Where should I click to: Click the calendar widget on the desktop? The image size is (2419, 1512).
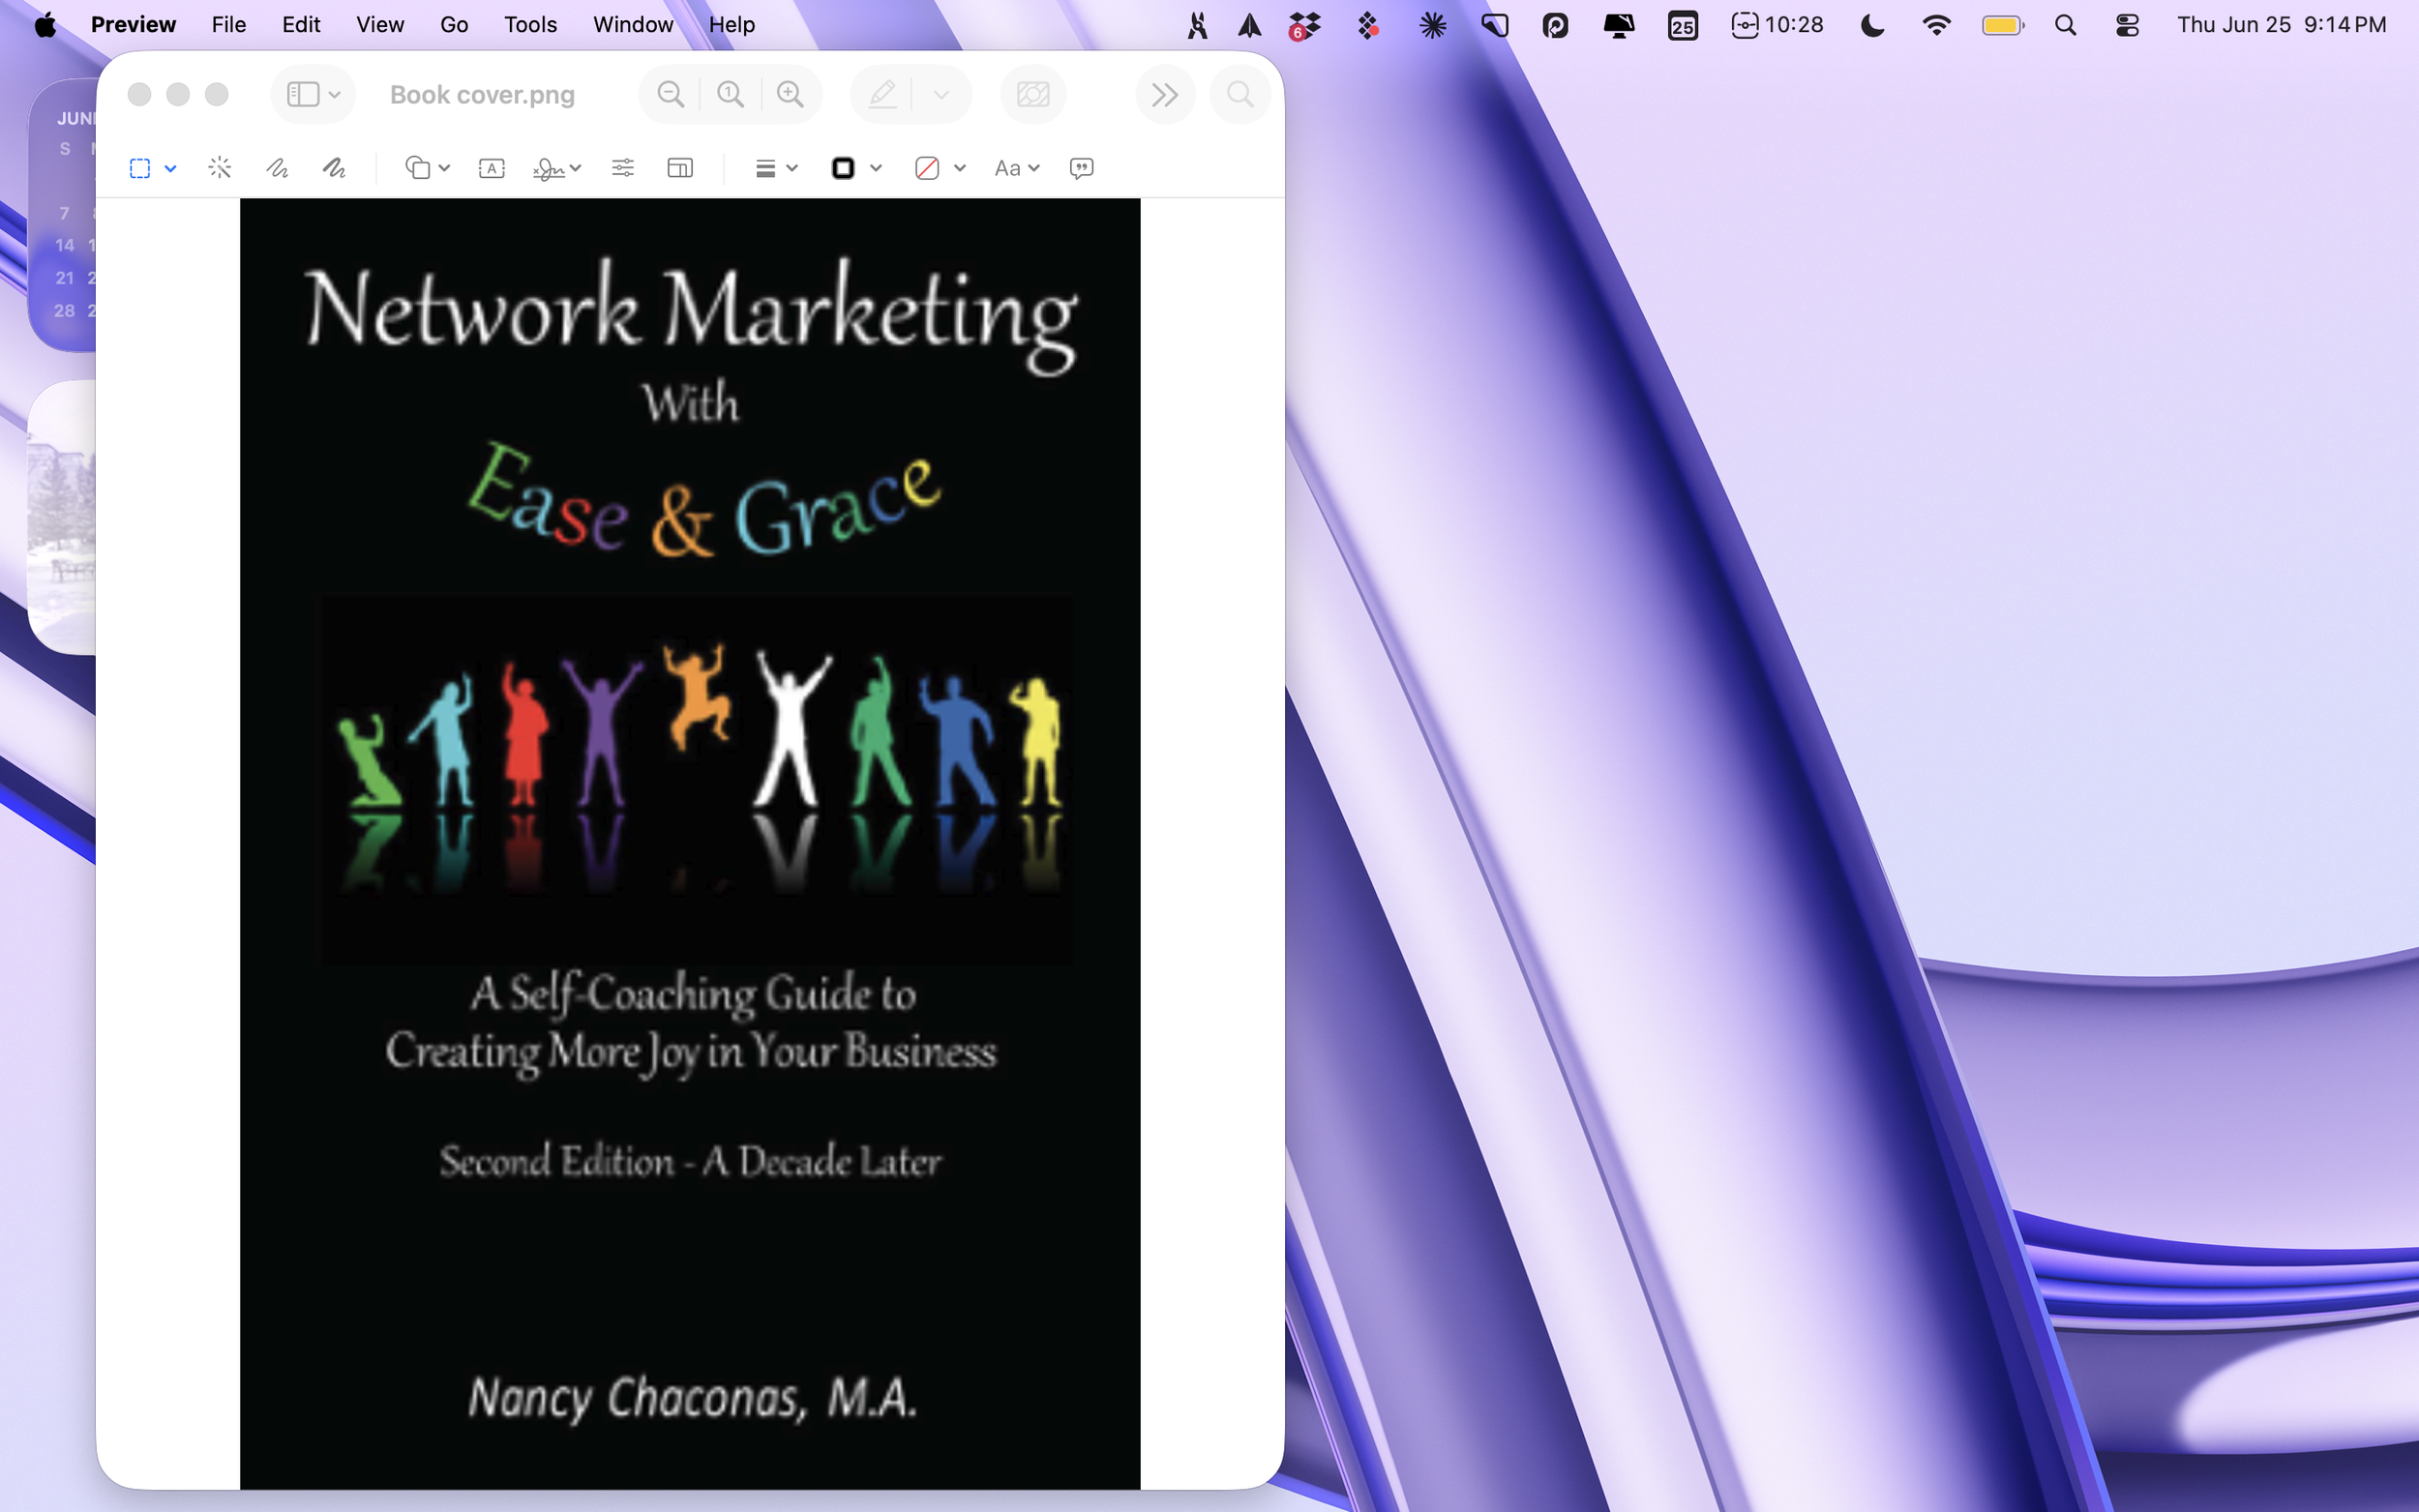point(62,215)
